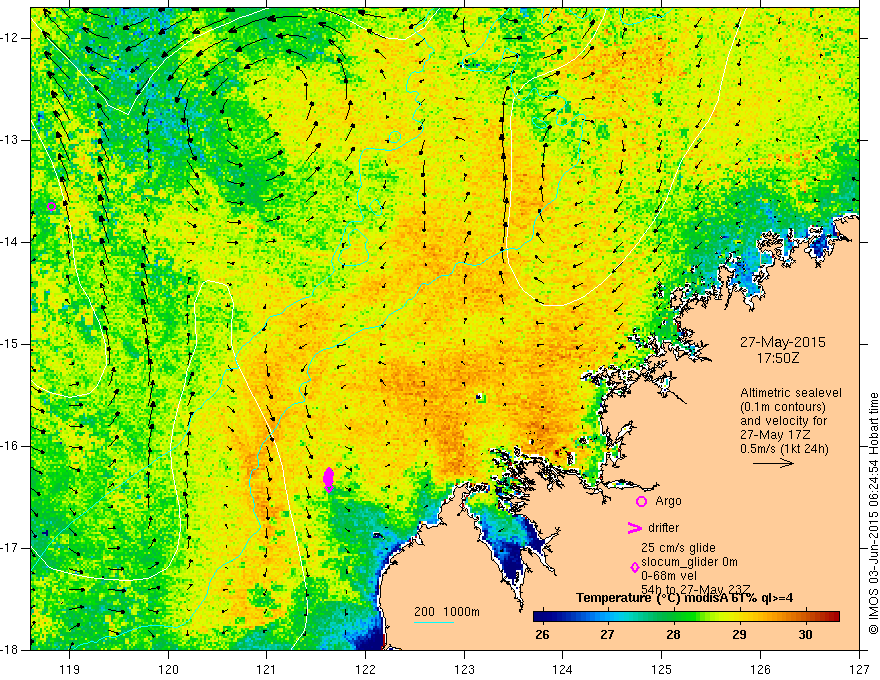Click the cyan depth contour legend line
This screenshot has width=880, height=680.
[x=434, y=622]
